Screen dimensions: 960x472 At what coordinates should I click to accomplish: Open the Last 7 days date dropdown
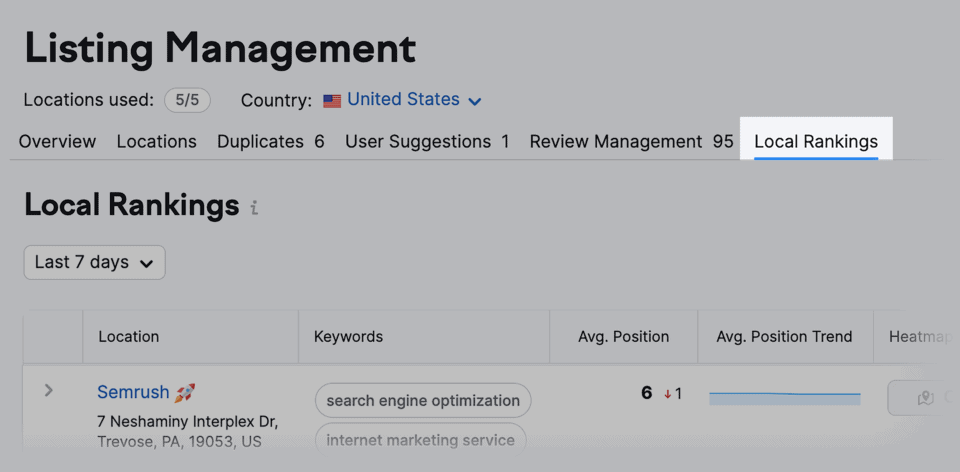click(x=94, y=262)
